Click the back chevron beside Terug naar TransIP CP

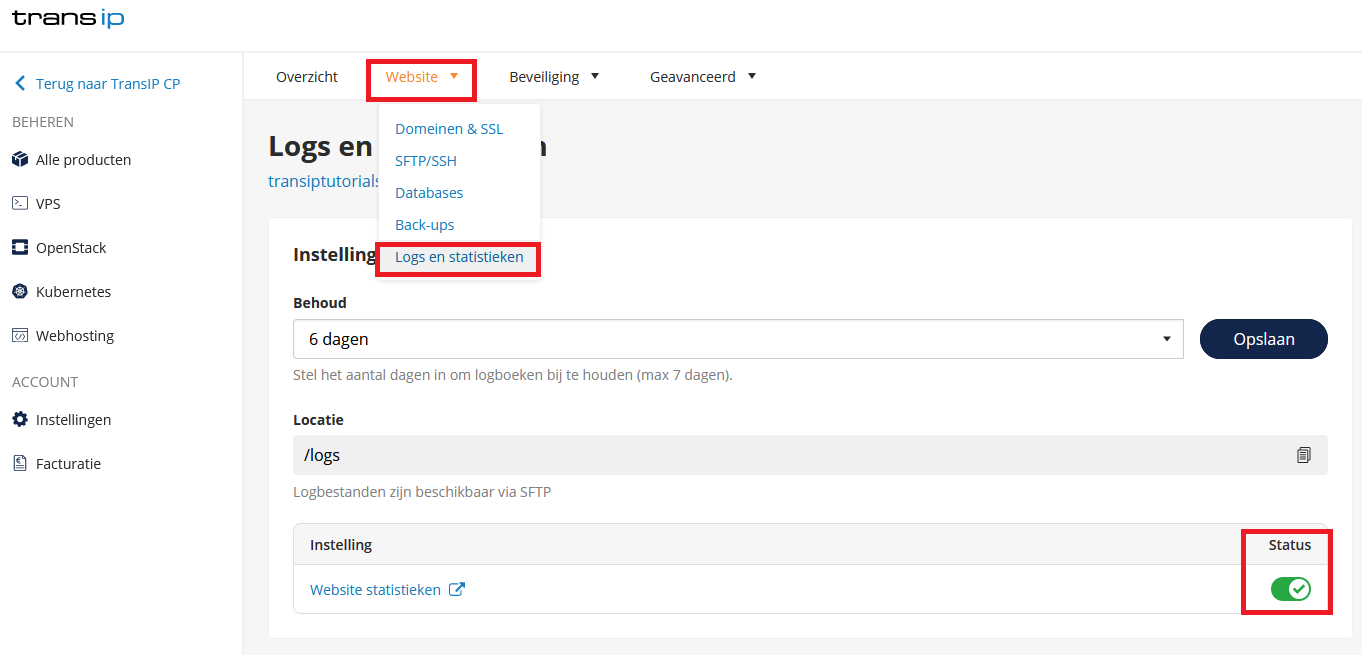click(20, 84)
